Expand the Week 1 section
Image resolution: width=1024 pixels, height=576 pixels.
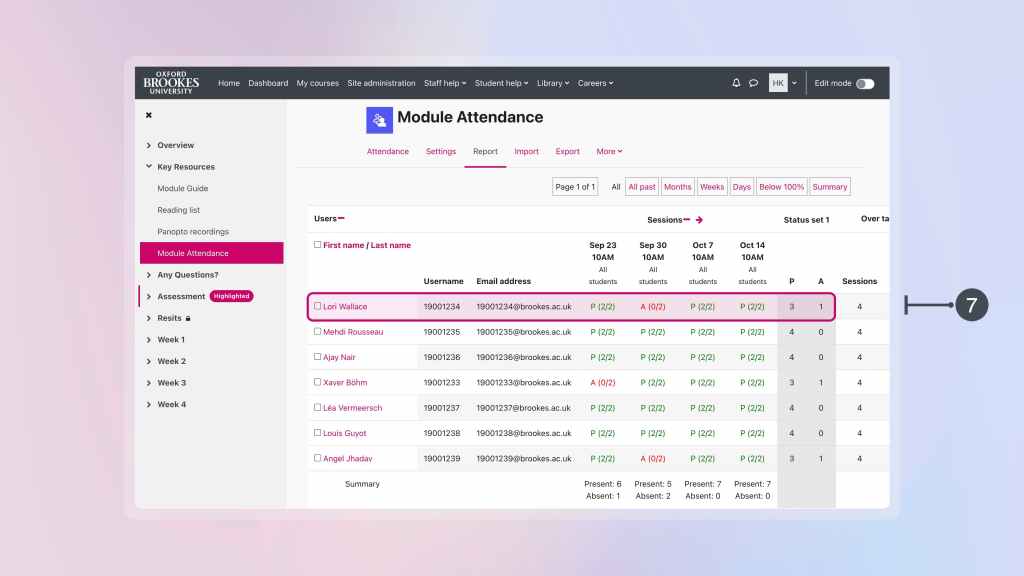point(169,339)
